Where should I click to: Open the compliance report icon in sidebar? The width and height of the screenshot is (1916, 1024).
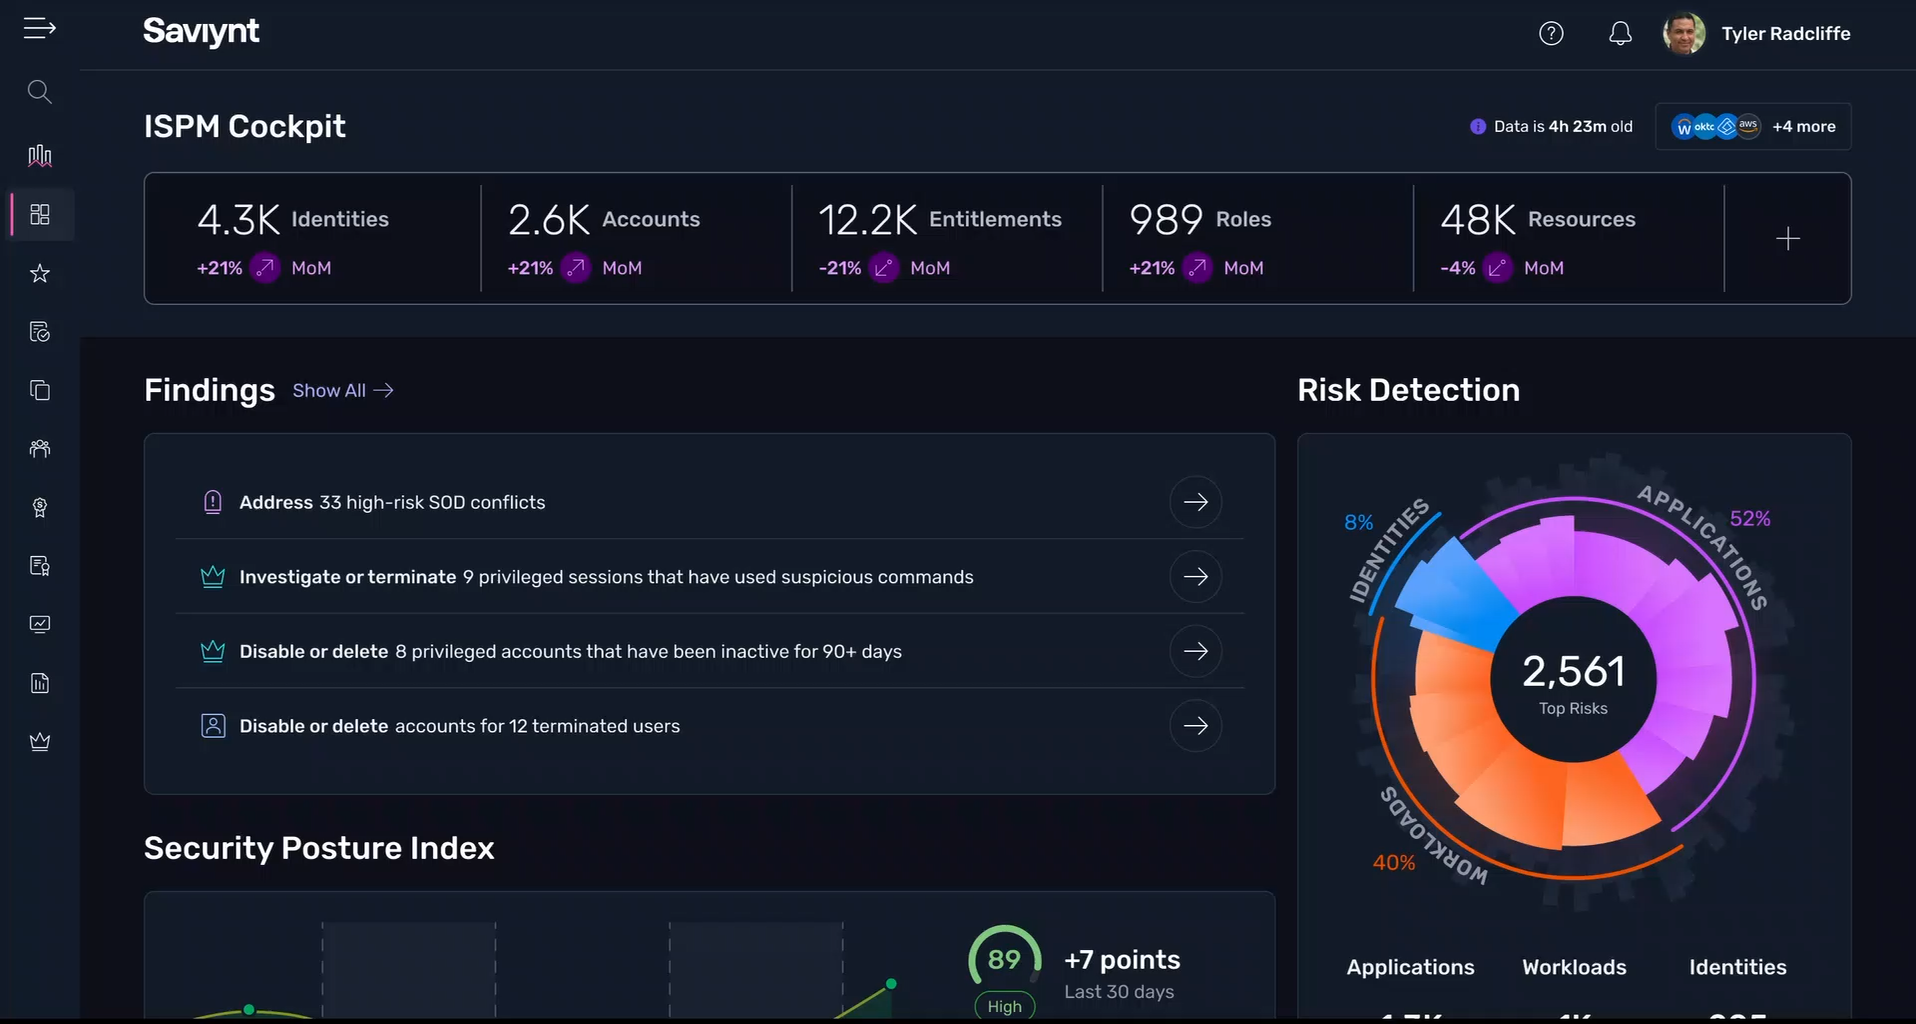point(40,331)
